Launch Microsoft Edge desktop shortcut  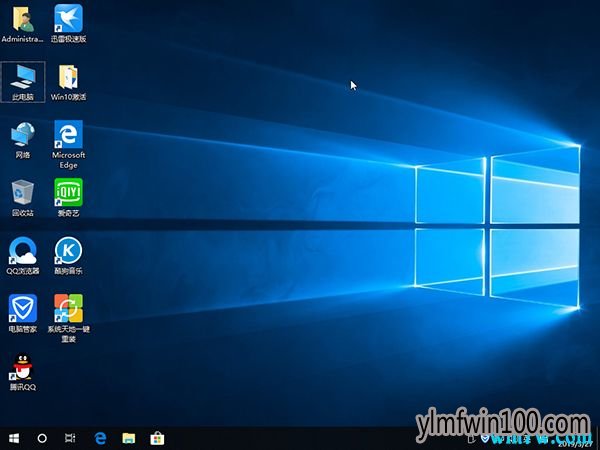click(x=68, y=145)
